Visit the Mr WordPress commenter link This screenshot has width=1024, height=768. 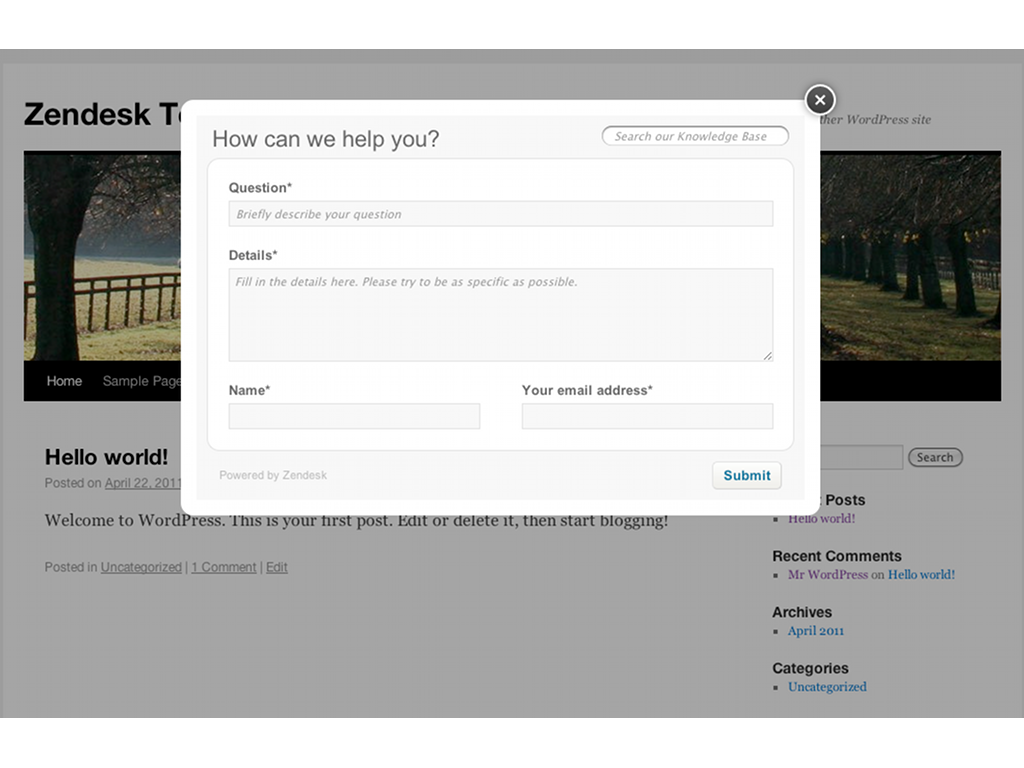[x=828, y=574]
